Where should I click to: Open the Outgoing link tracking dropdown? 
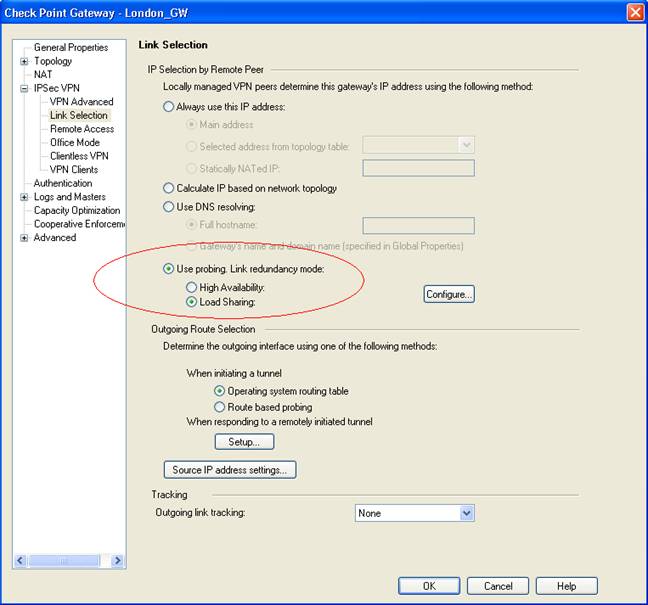(467, 513)
